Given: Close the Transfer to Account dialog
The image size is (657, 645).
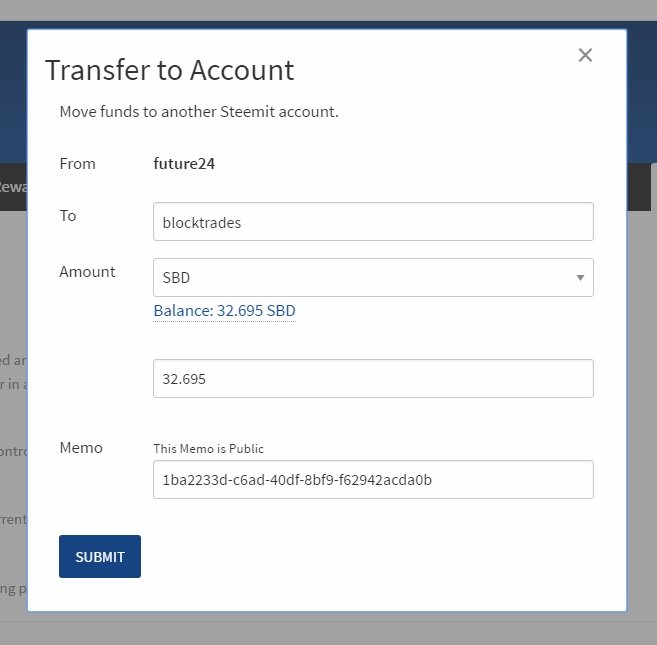Looking at the screenshot, I should click(x=585, y=55).
